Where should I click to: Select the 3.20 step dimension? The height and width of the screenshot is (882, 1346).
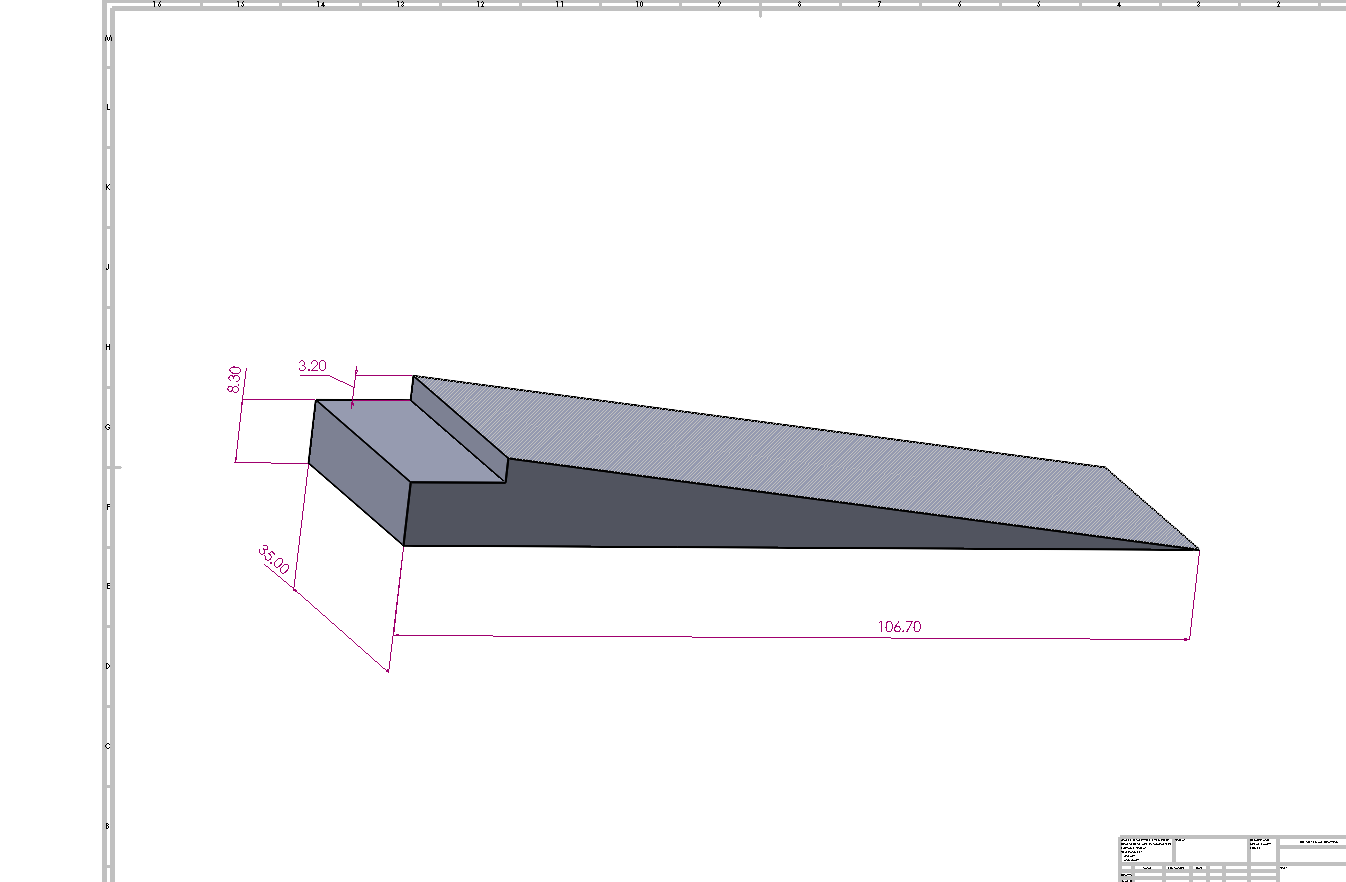coord(311,366)
